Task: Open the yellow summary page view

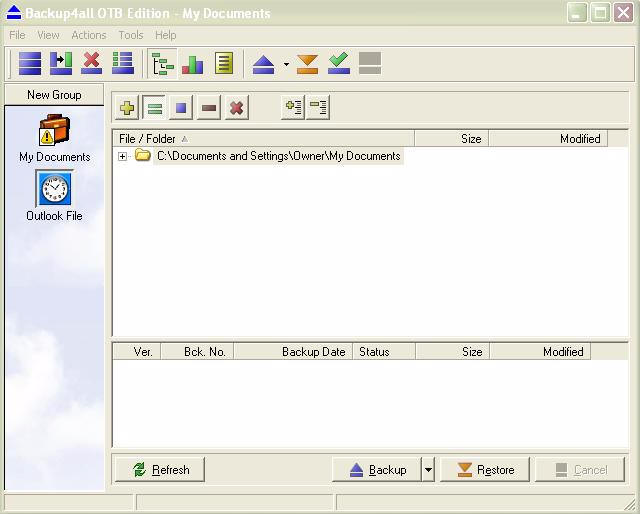Action: point(224,63)
